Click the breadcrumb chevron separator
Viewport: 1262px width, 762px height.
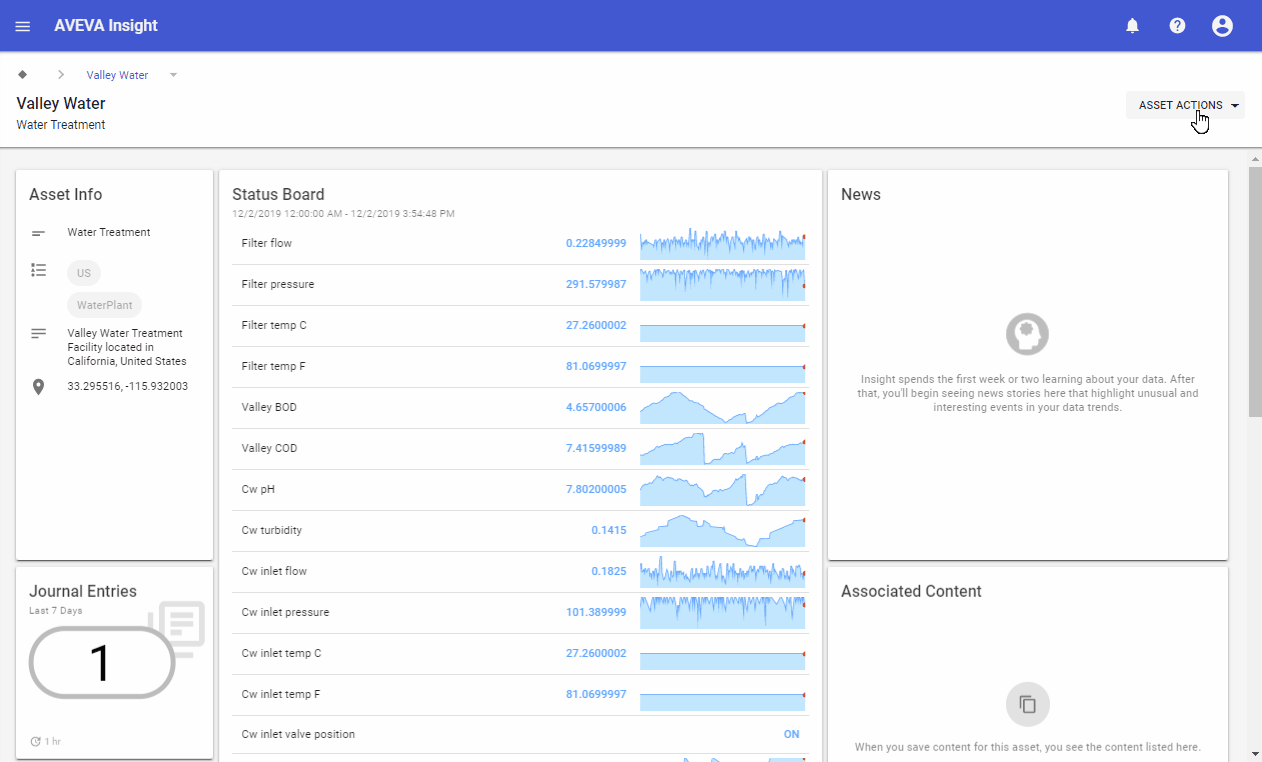coord(60,75)
